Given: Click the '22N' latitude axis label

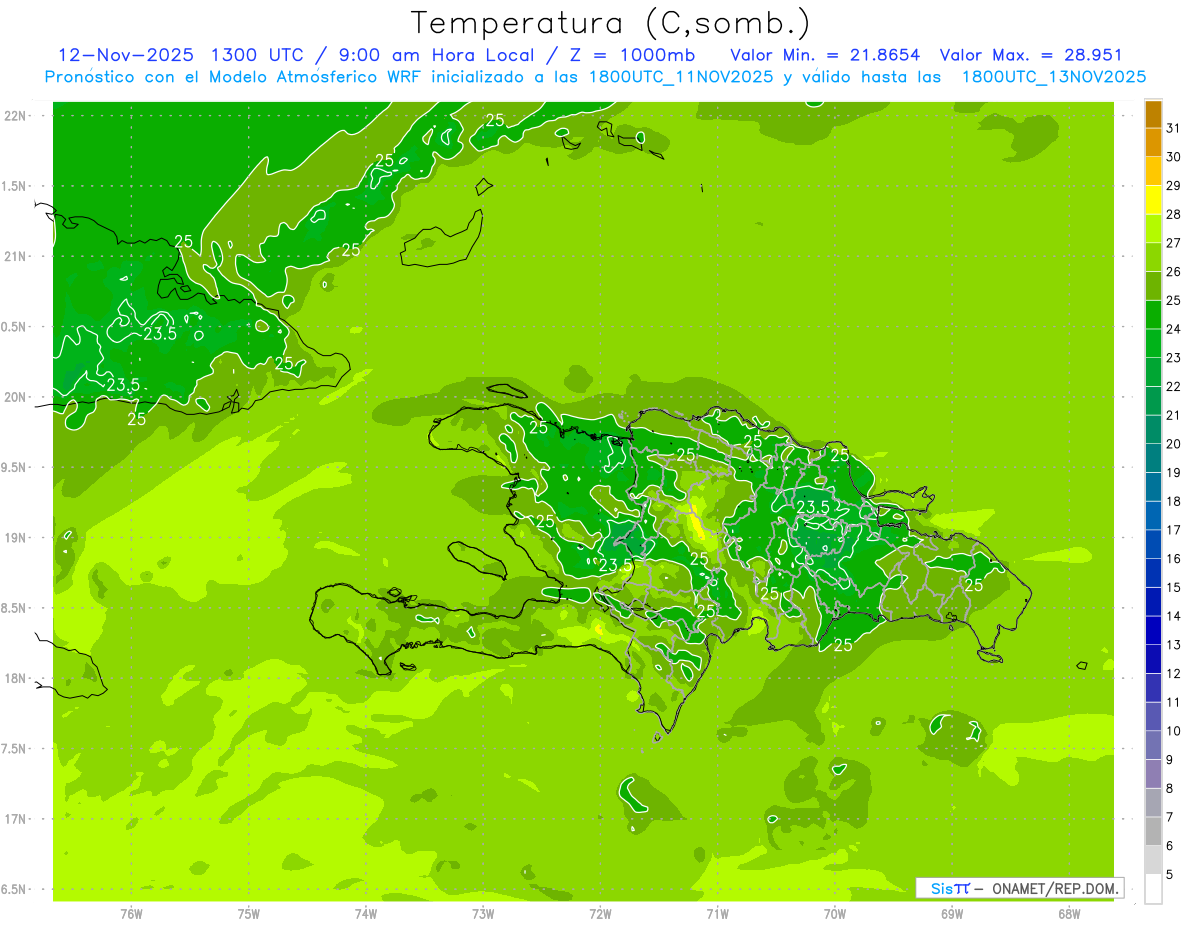Looking at the screenshot, I should click(17, 116).
